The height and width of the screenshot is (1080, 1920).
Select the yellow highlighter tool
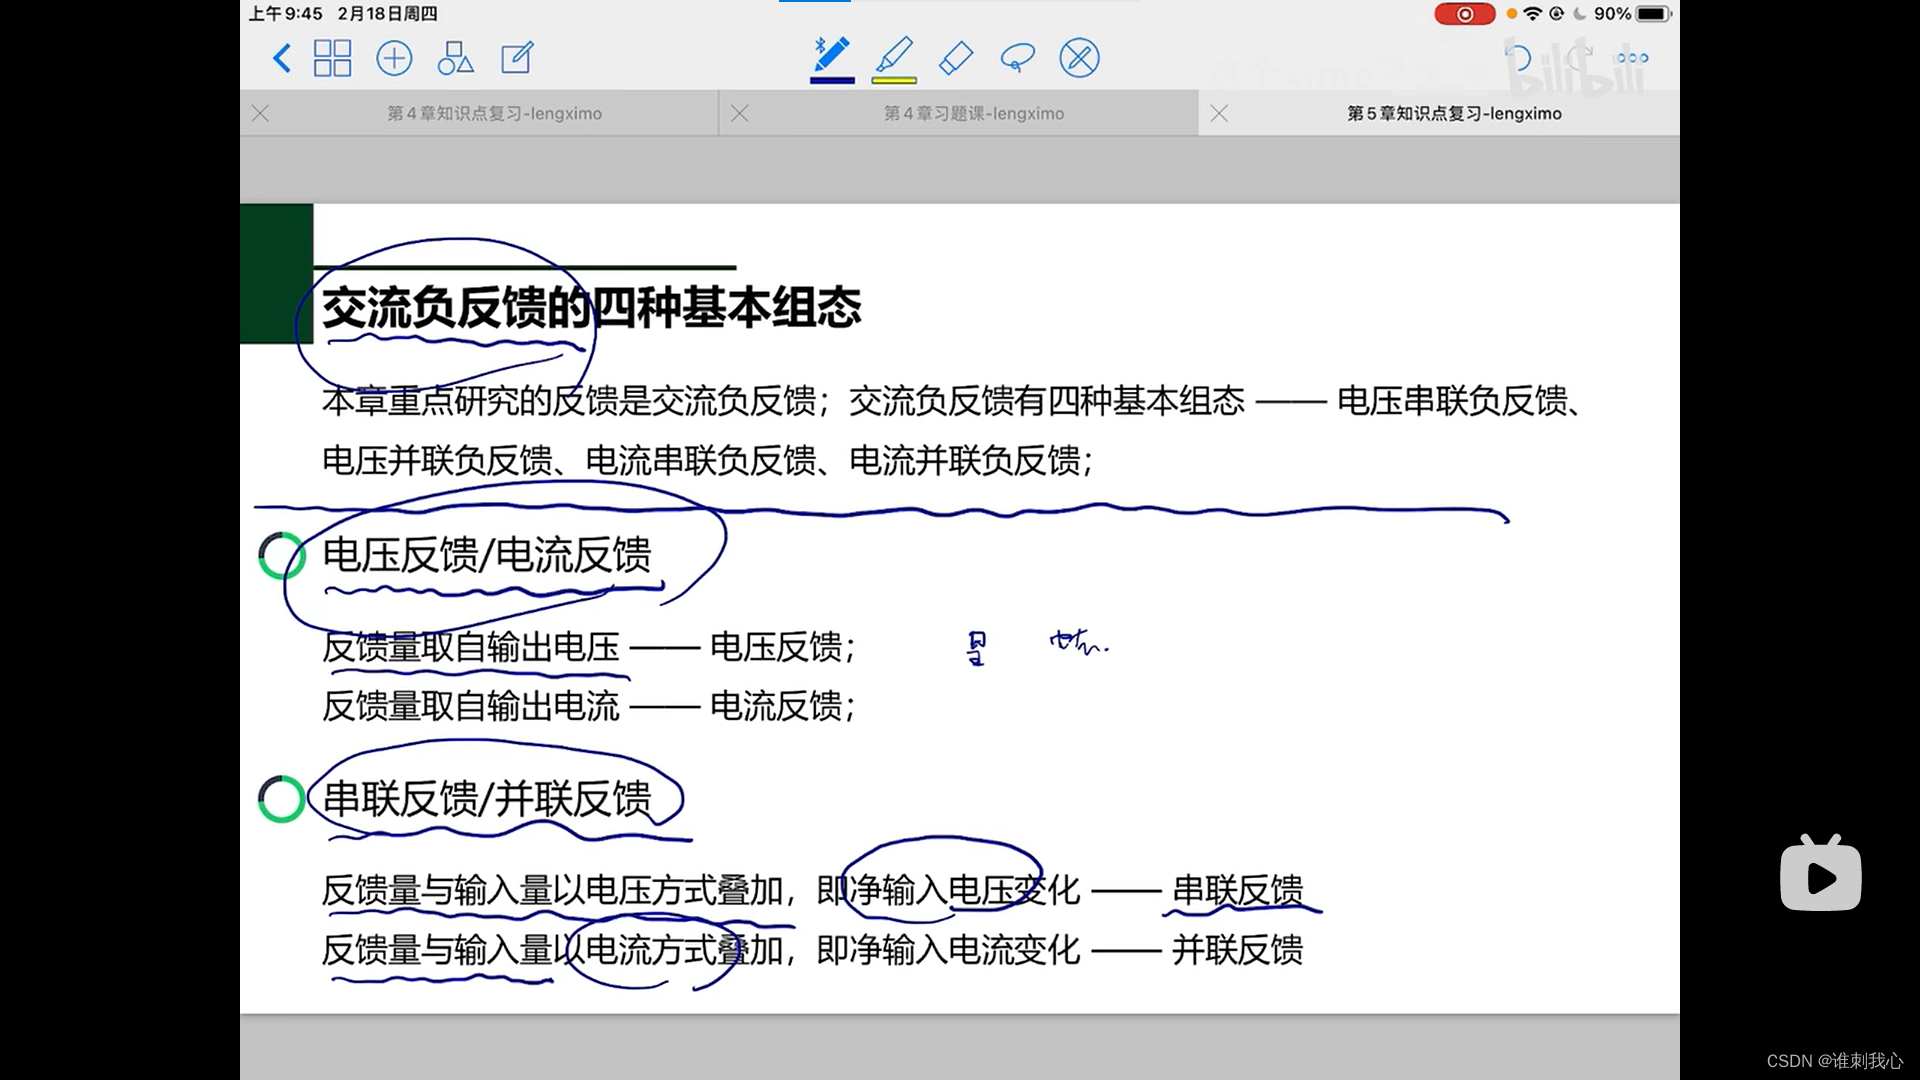pyautogui.click(x=894, y=55)
